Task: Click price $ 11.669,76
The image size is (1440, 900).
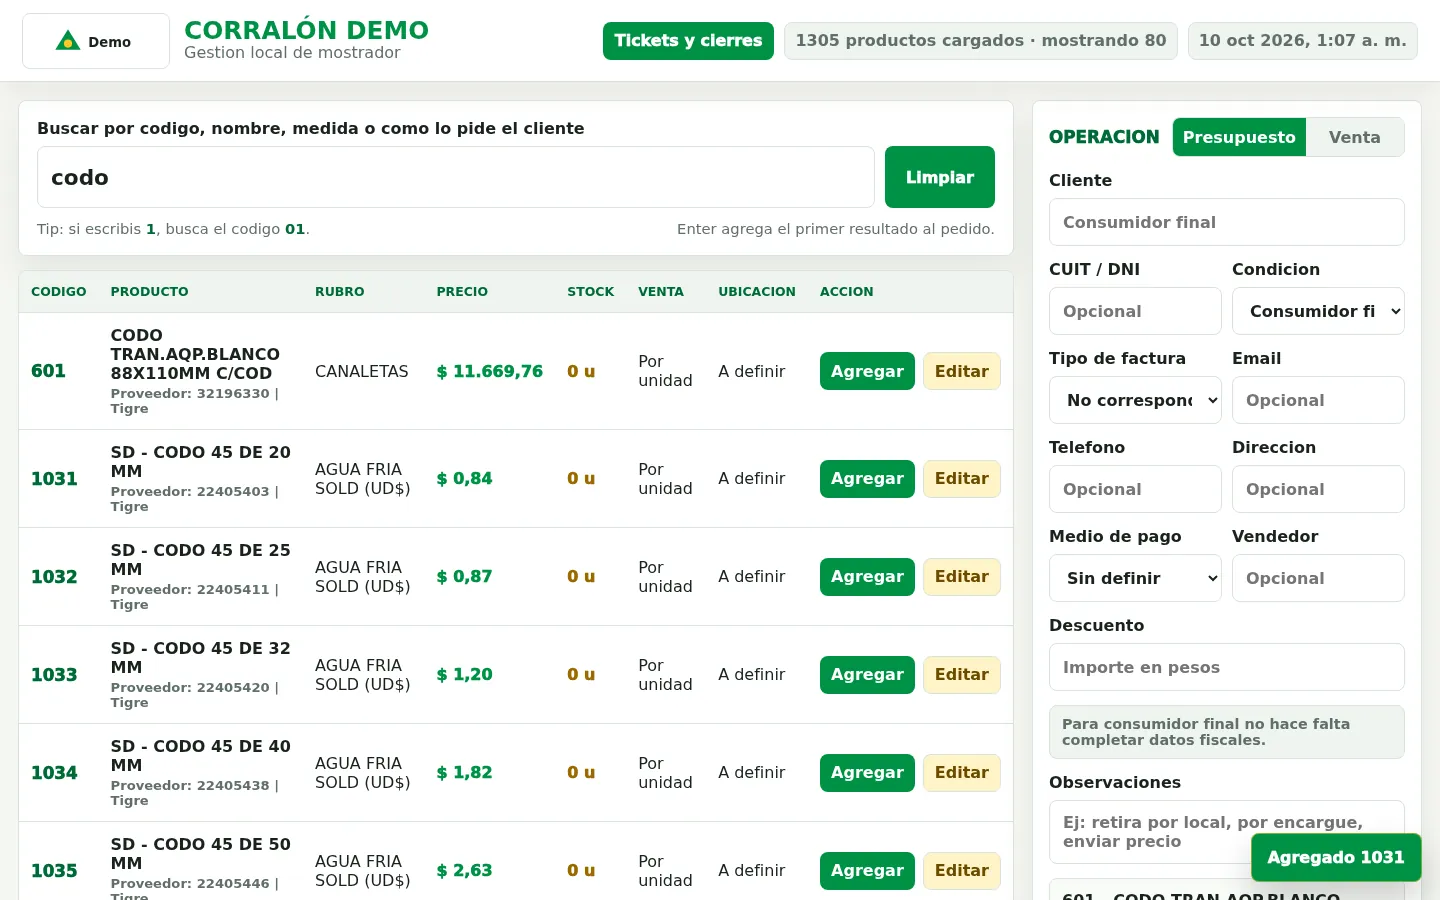Action: click(490, 371)
